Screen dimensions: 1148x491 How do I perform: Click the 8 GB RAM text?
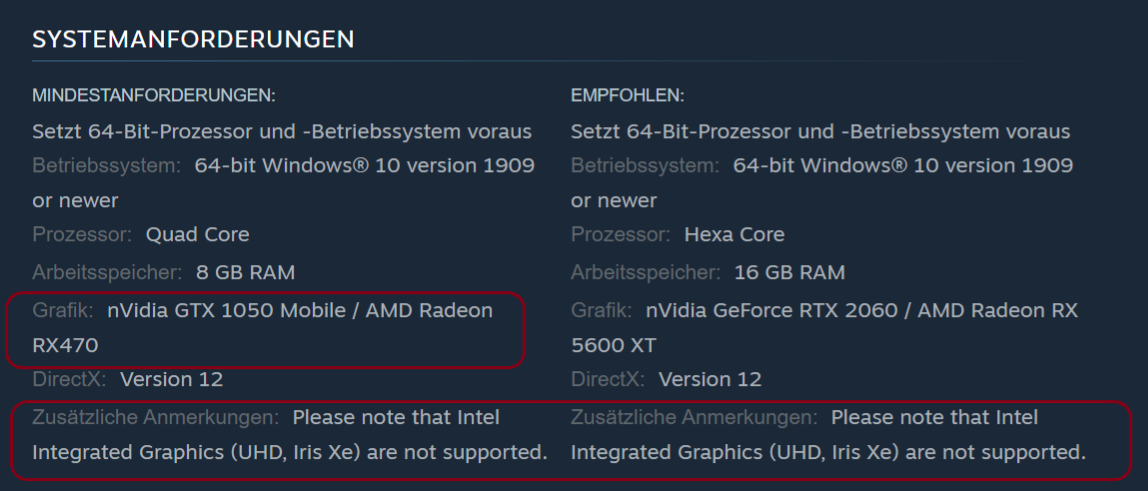click(x=245, y=274)
